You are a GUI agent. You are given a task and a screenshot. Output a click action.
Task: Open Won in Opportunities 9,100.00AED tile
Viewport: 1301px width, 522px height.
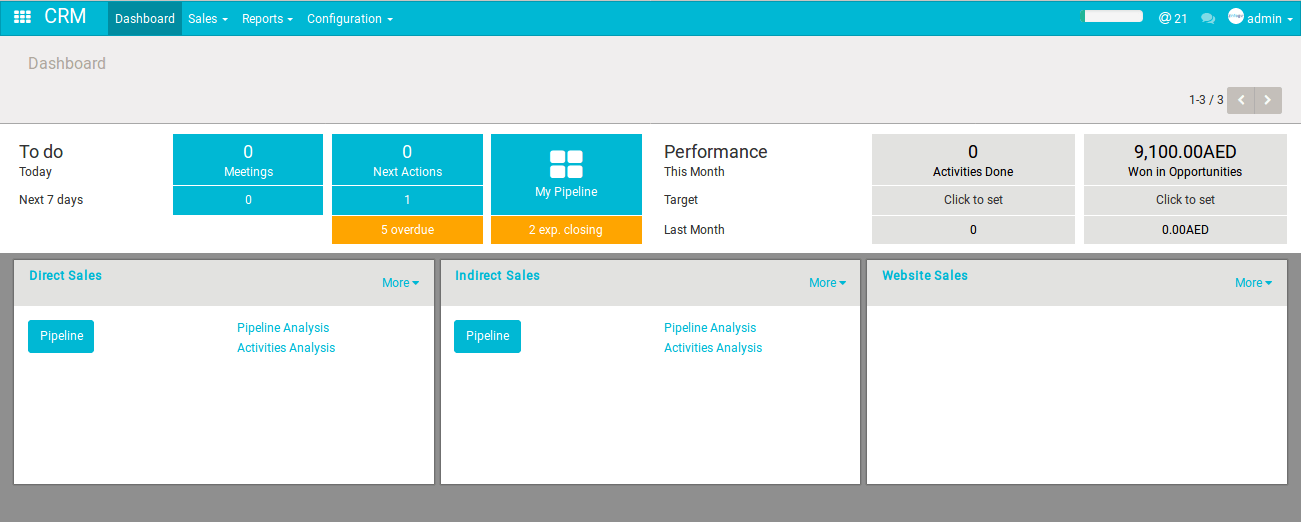[1185, 160]
